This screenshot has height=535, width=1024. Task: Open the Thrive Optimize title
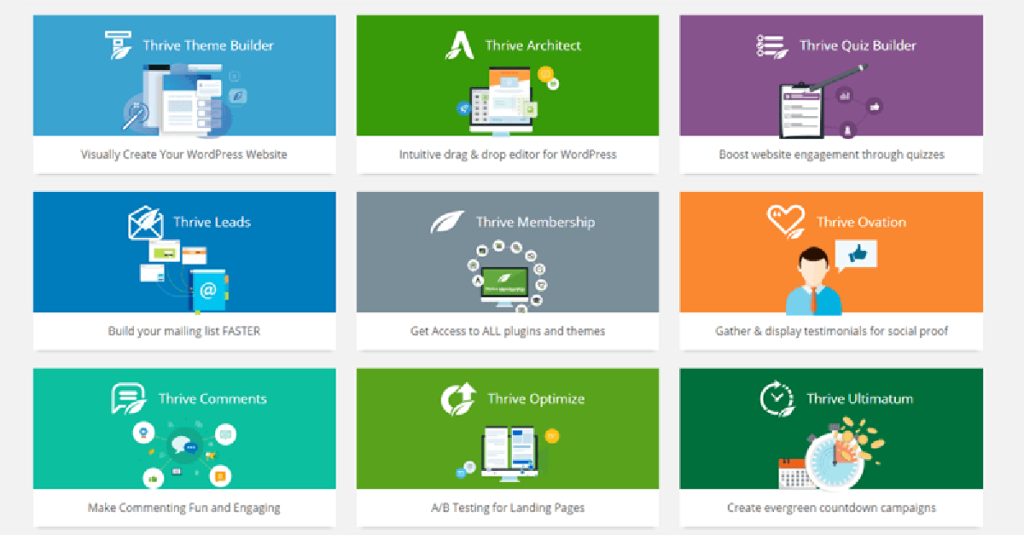click(x=536, y=398)
